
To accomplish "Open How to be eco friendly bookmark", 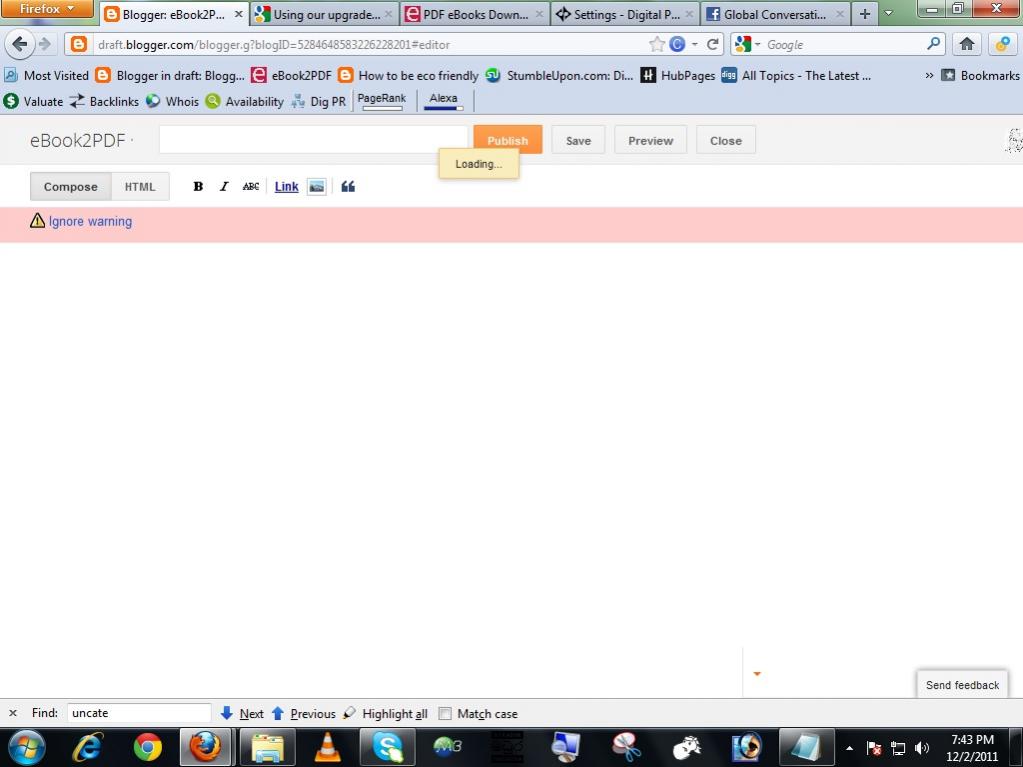I will pos(408,76).
